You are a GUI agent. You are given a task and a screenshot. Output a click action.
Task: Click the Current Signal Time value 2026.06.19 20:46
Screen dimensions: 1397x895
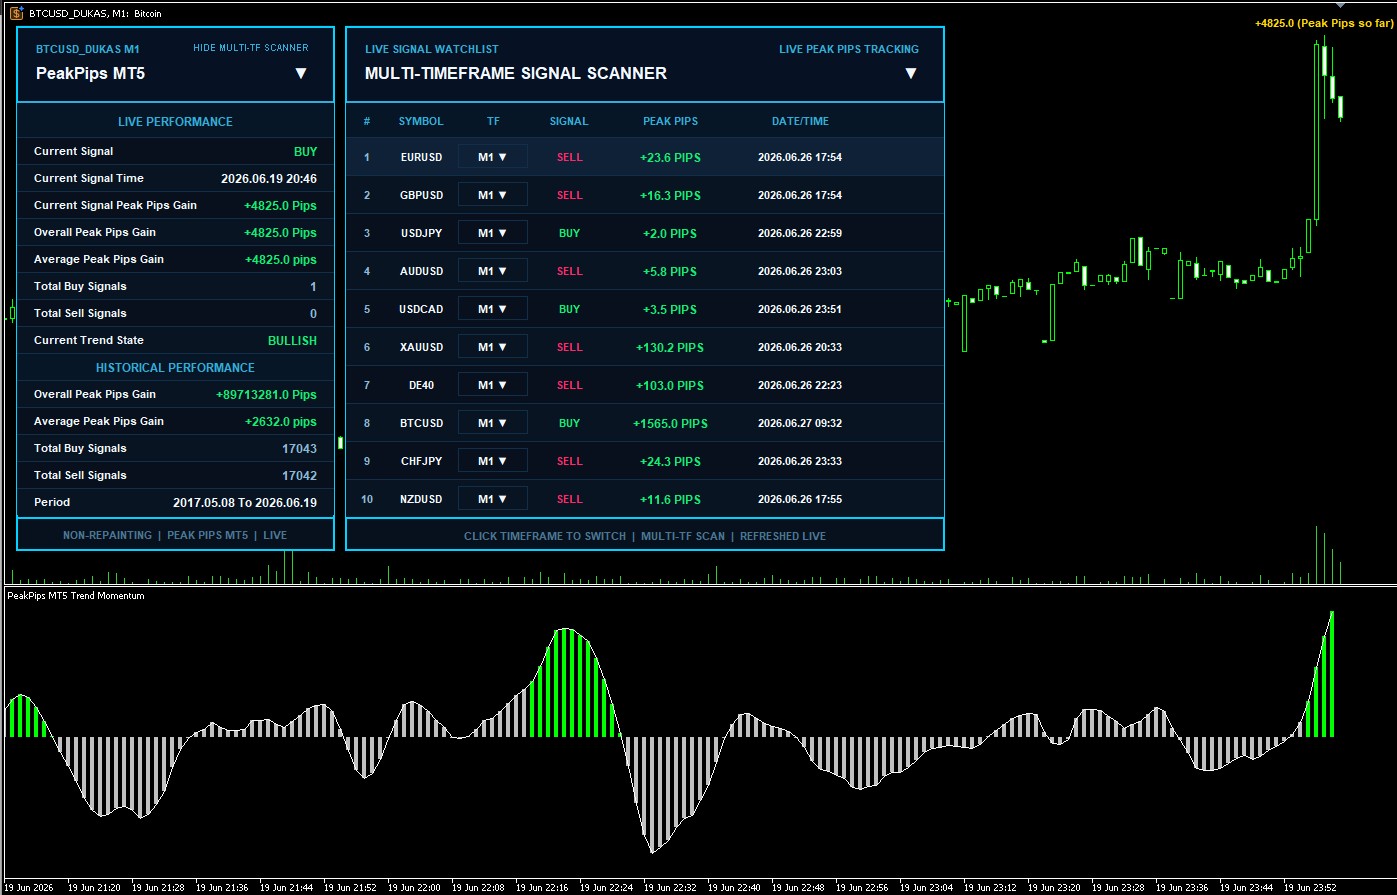[x=269, y=178]
